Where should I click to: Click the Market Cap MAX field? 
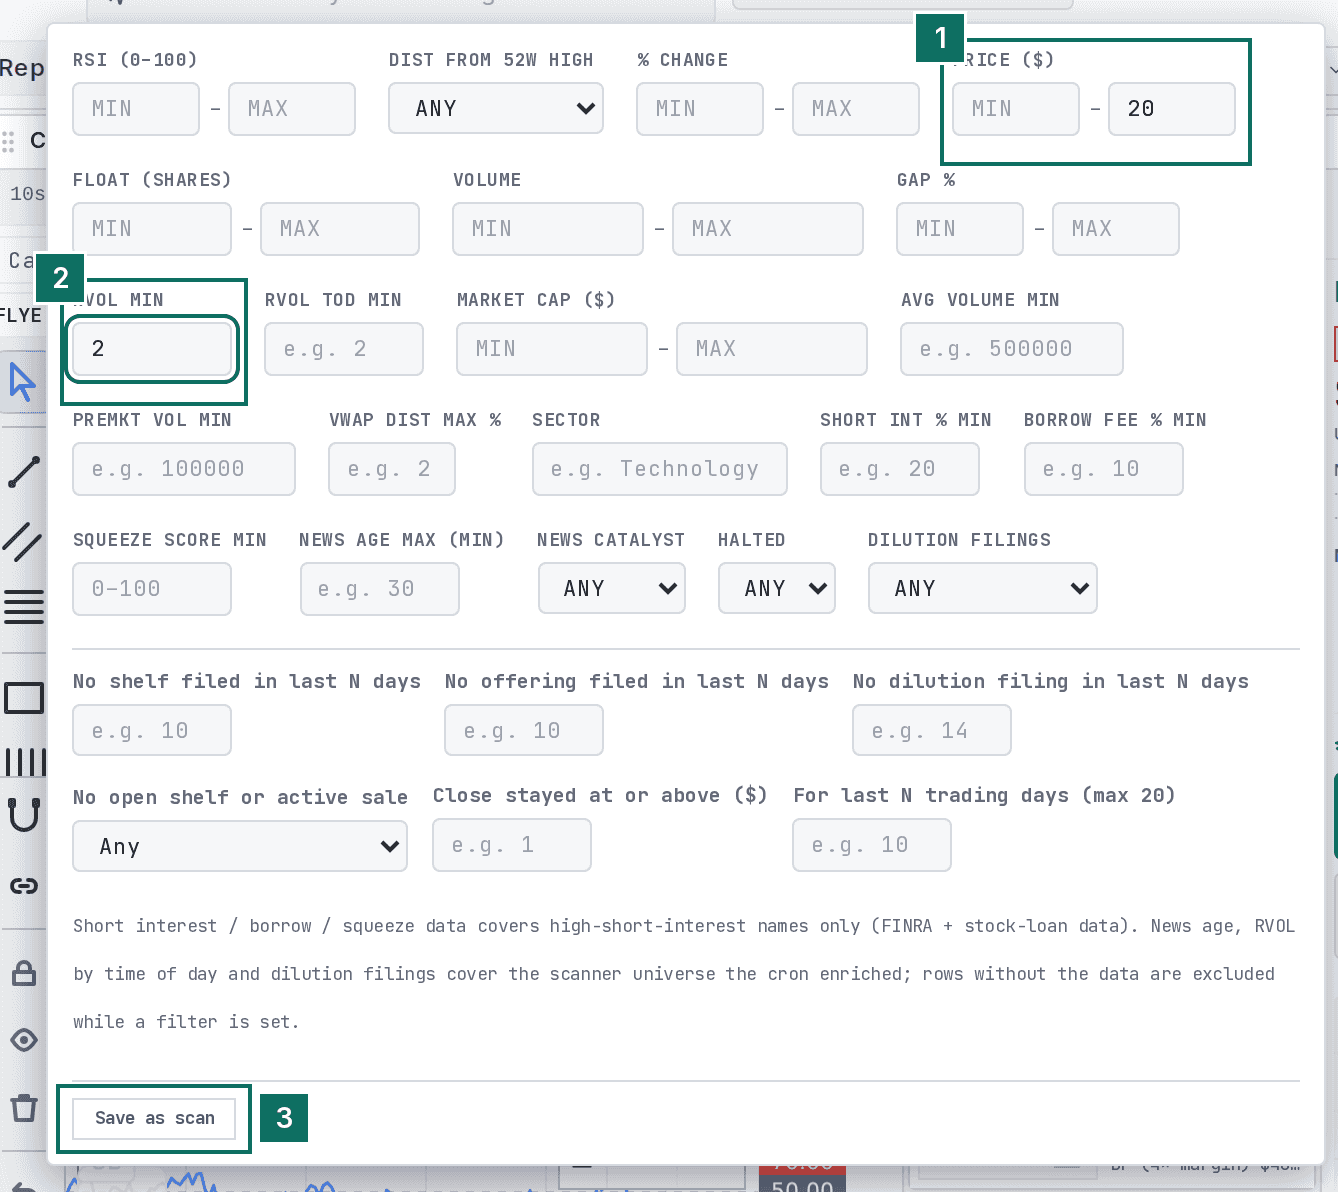[x=772, y=349]
